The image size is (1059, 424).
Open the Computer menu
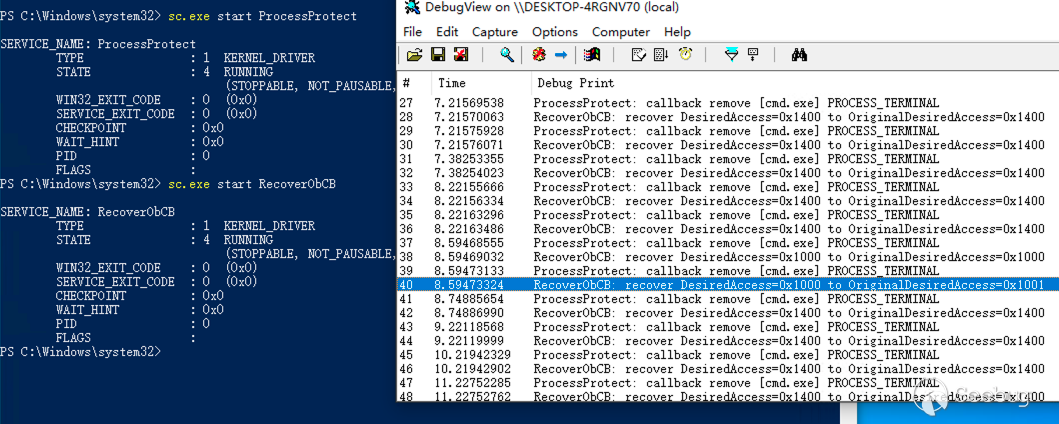click(x=621, y=32)
